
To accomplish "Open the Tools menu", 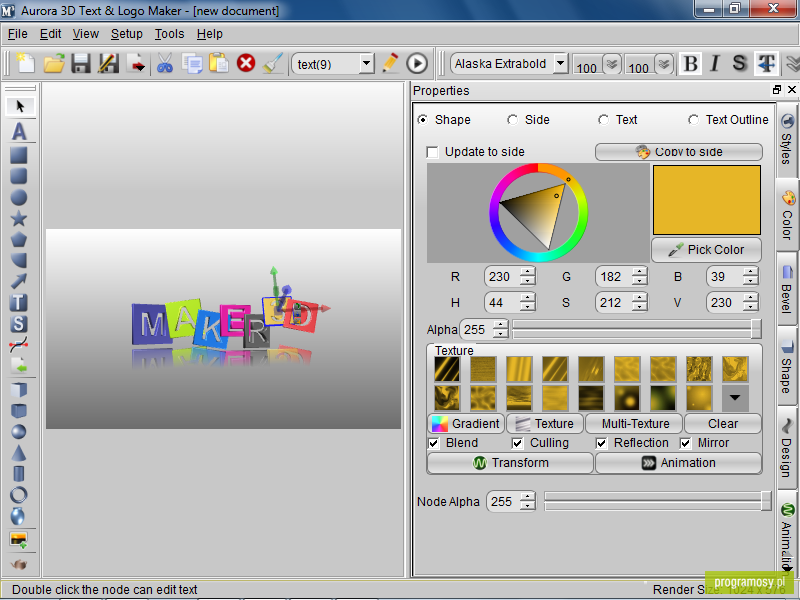I will [x=169, y=34].
